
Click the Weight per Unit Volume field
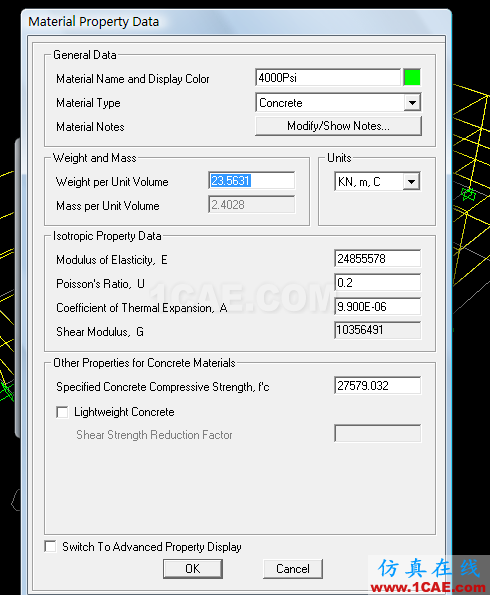[x=251, y=181]
